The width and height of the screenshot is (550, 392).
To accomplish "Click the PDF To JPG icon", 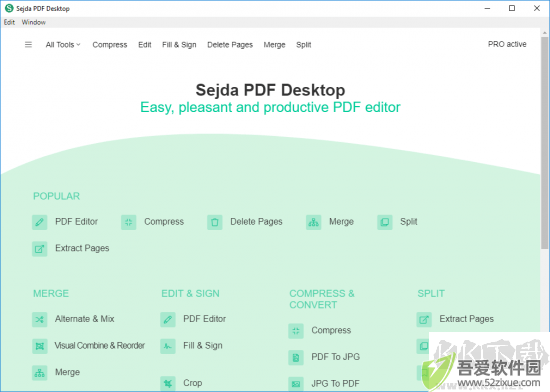I will [296, 358].
